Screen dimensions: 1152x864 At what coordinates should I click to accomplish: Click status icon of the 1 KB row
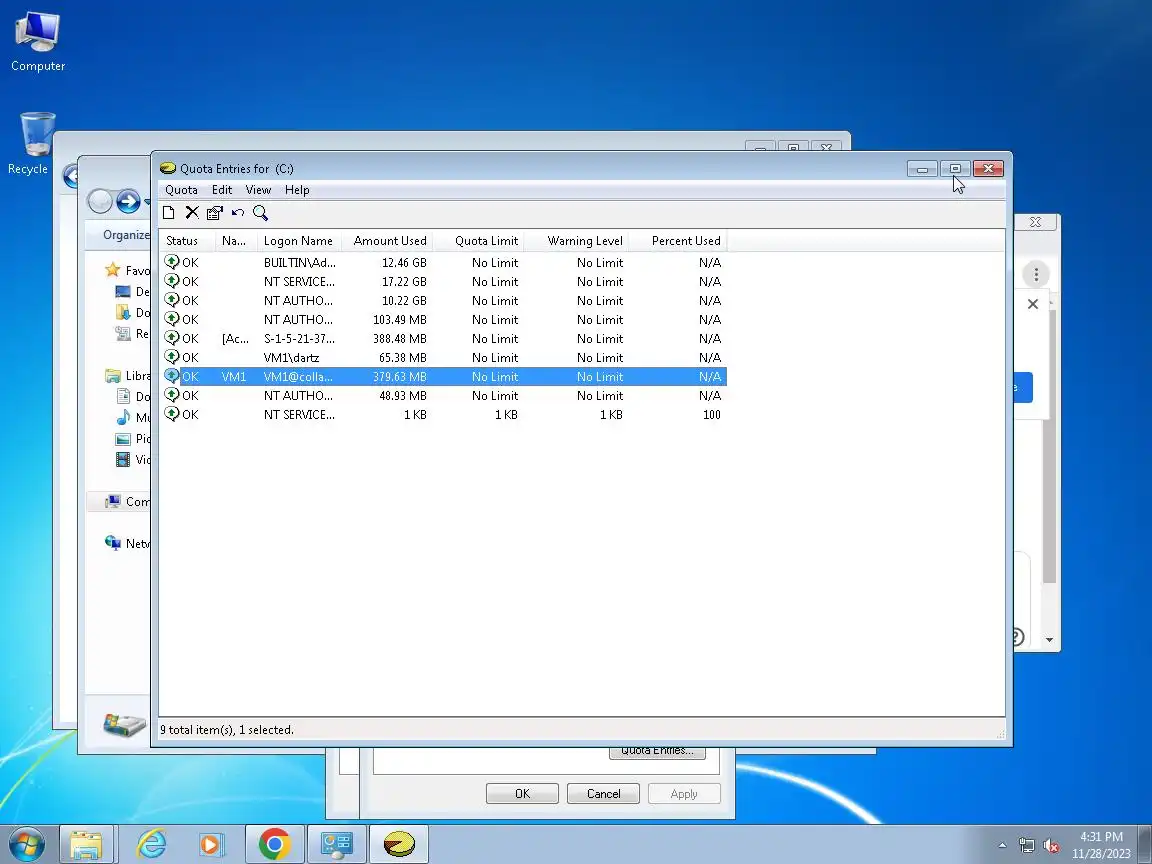click(x=172, y=414)
